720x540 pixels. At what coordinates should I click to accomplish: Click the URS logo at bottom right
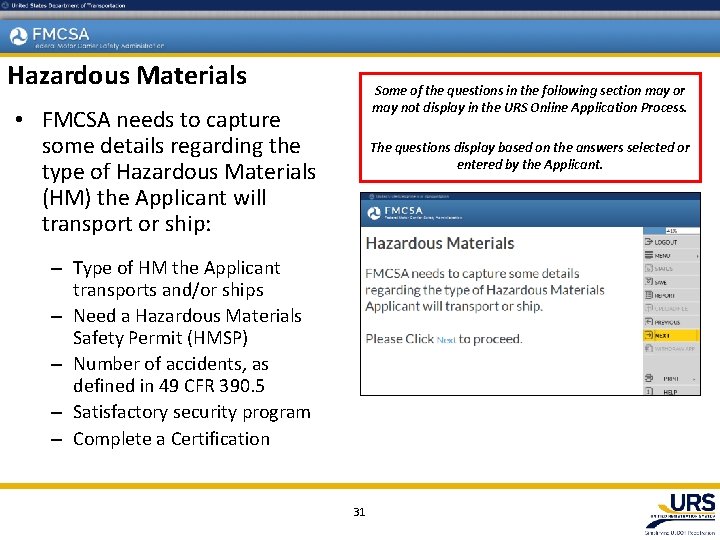tap(681, 513)
